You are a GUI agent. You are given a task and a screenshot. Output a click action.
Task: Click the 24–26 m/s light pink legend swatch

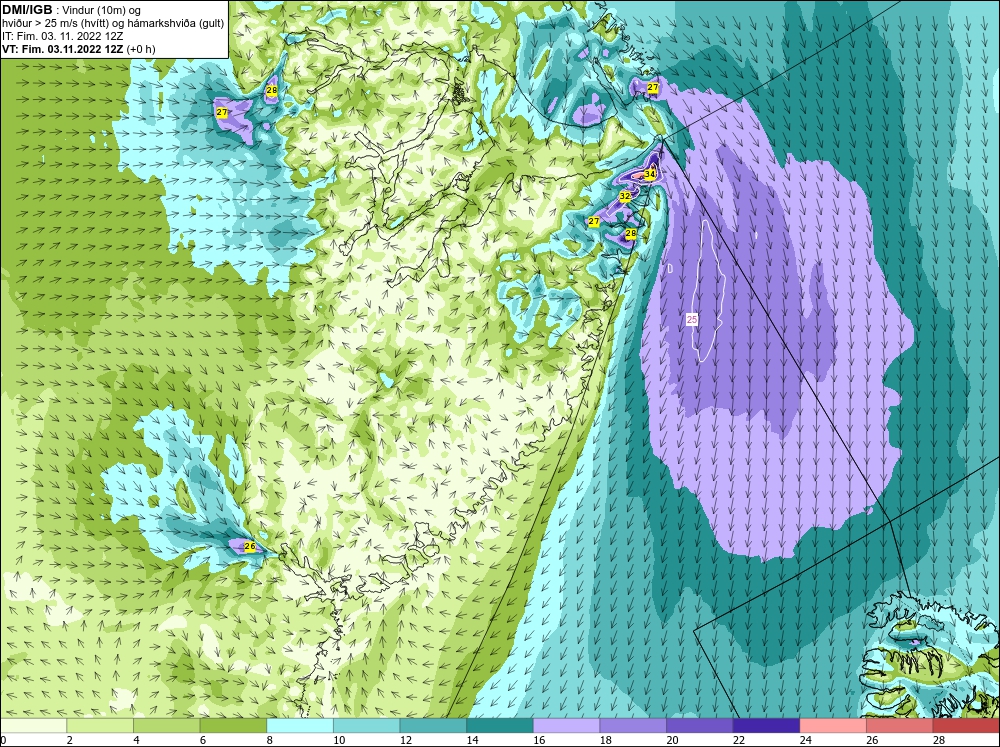point(833,726)
